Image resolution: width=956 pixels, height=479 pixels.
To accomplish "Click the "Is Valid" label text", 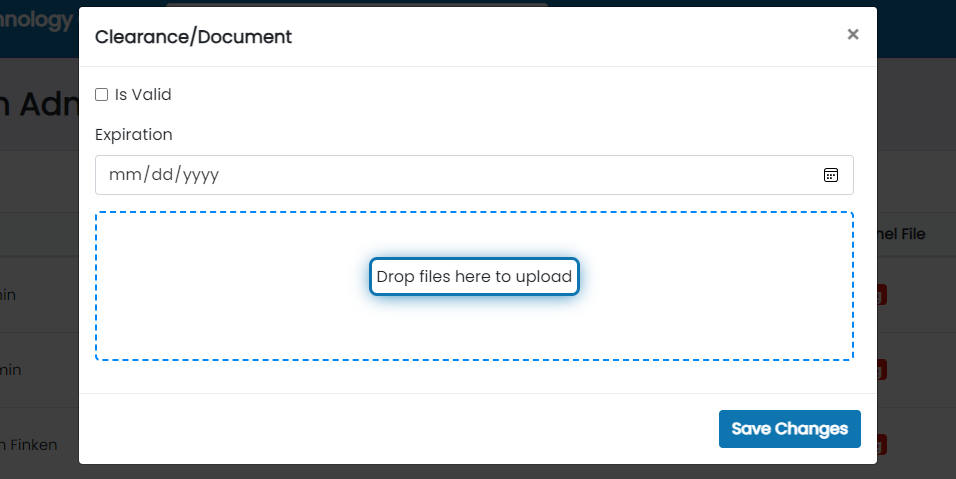I will click(x=143, y=95).
